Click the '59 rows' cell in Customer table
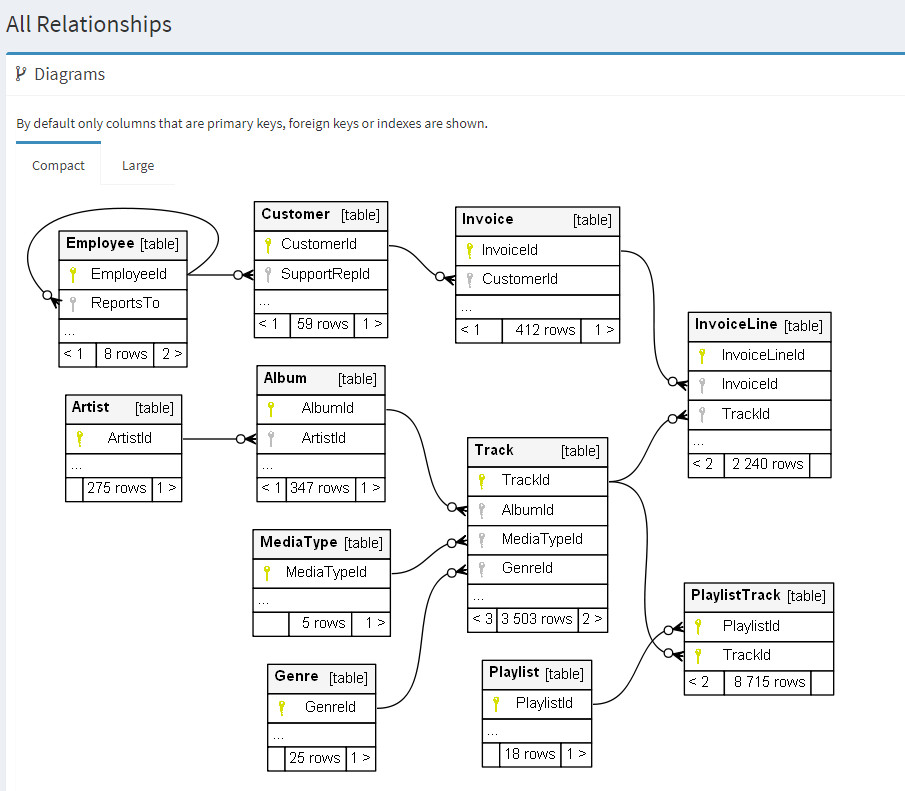The height and width of the screenshot is (791, 905). coord(323,324)
